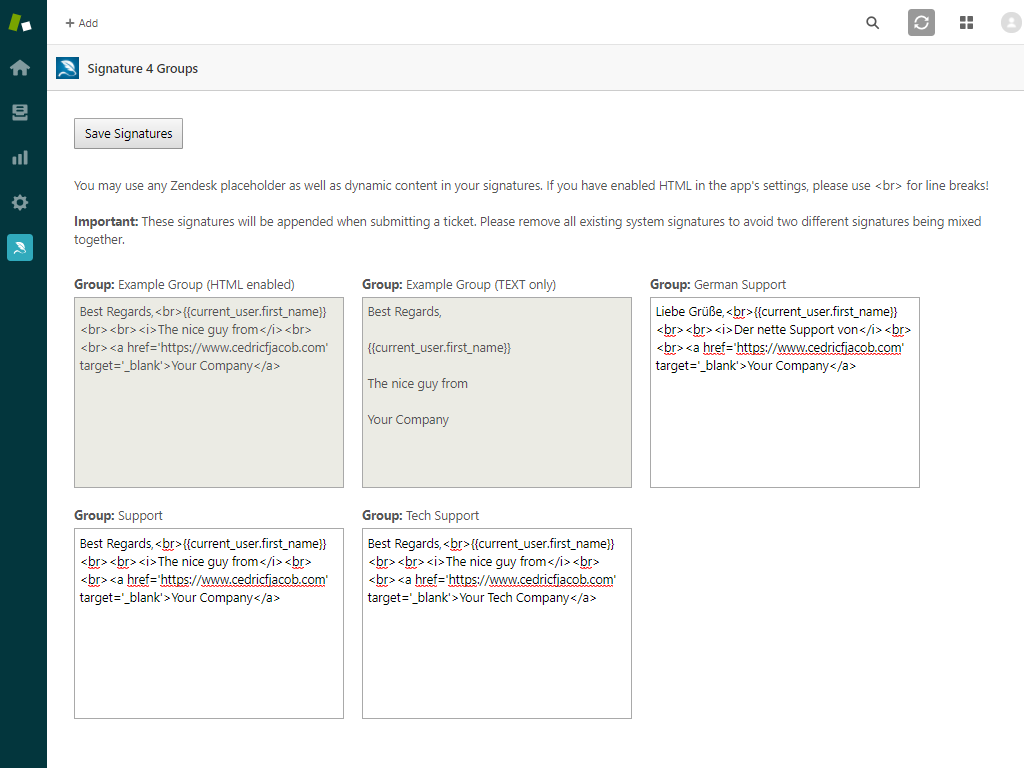The height and width of the screenshot is (768, 1024).
Task: Click the 'Group: German Support' label
Action: point(718,285)
